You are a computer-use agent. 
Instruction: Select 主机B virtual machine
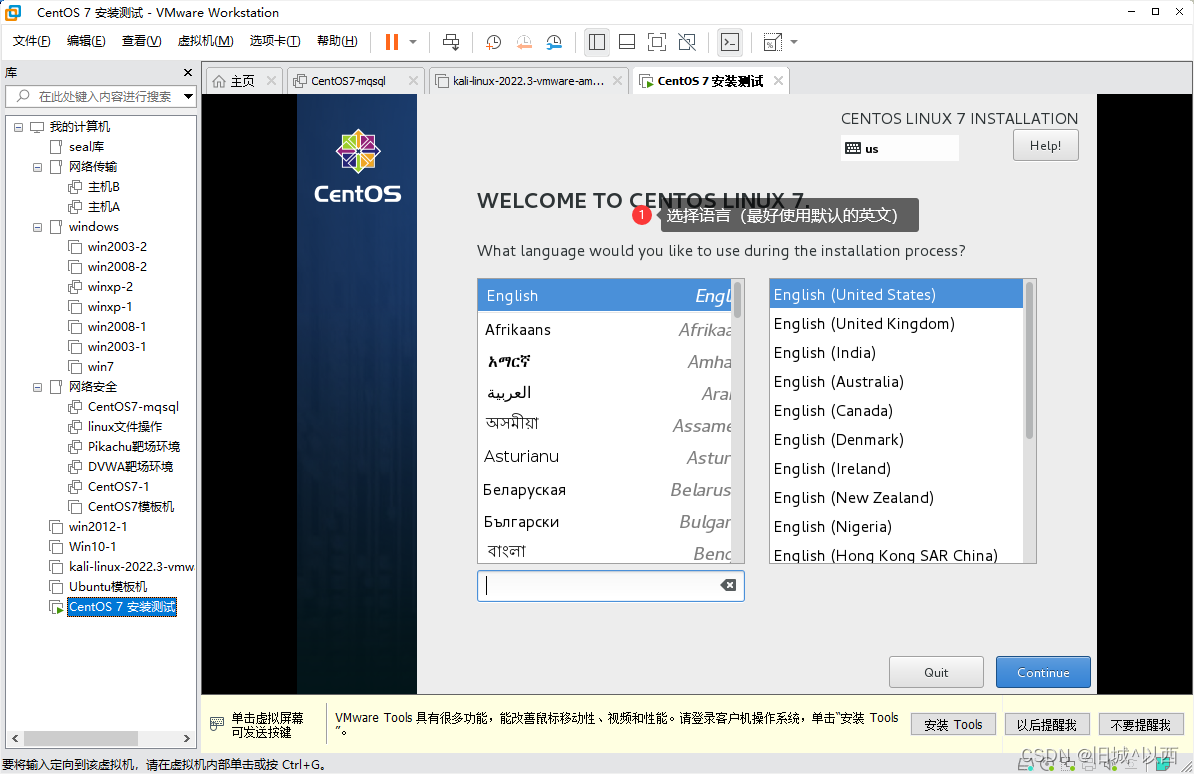[103, 187]
